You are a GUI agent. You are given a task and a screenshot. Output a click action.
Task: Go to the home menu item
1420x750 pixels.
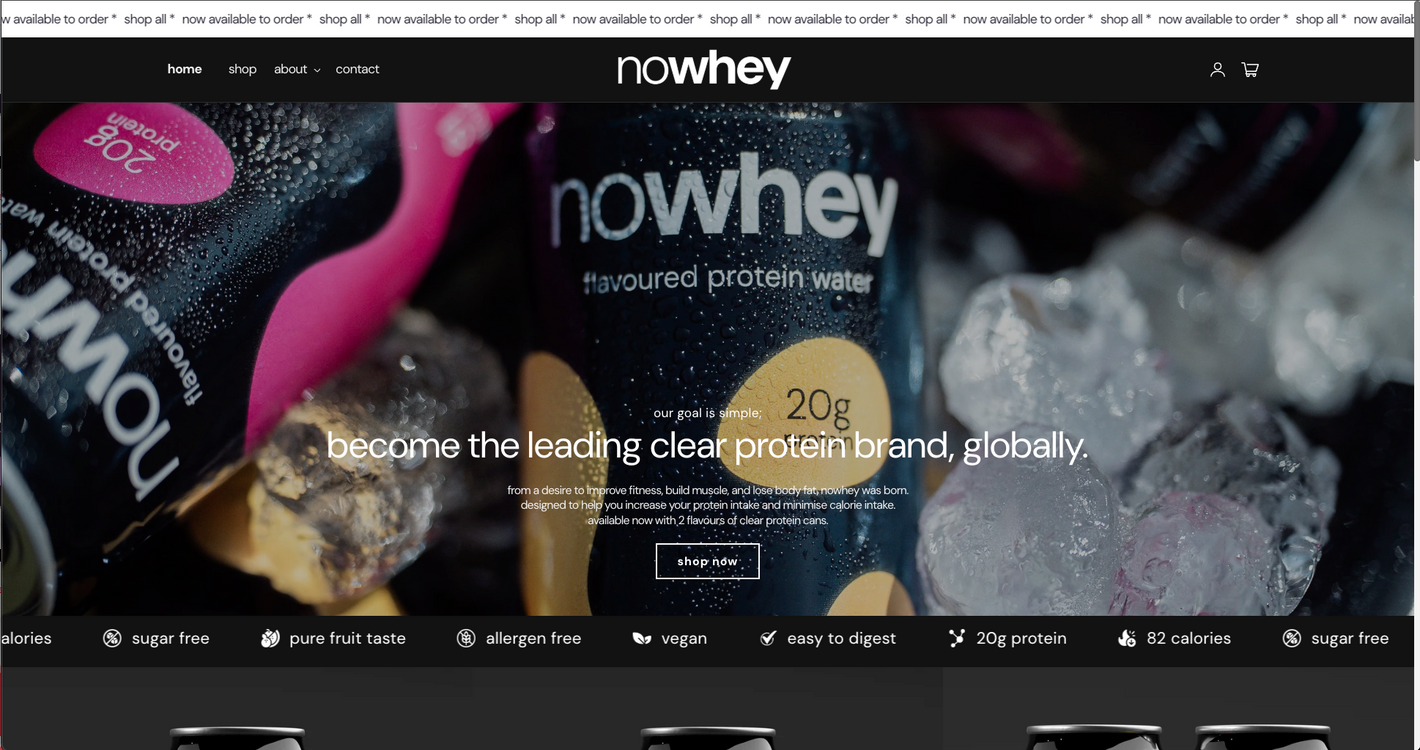click(185, 69)
